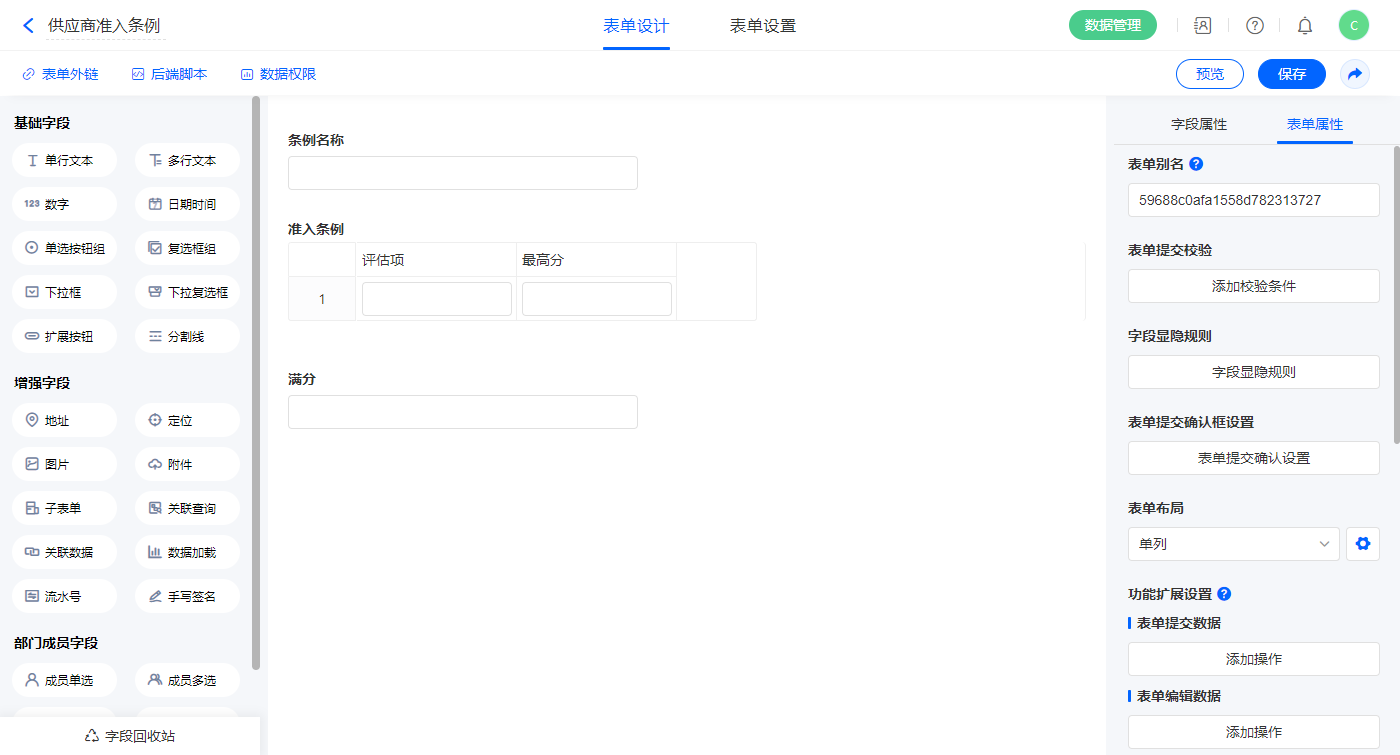
Task: Click the back arrow beside 供应商准入条例
Action: (28, 26)
